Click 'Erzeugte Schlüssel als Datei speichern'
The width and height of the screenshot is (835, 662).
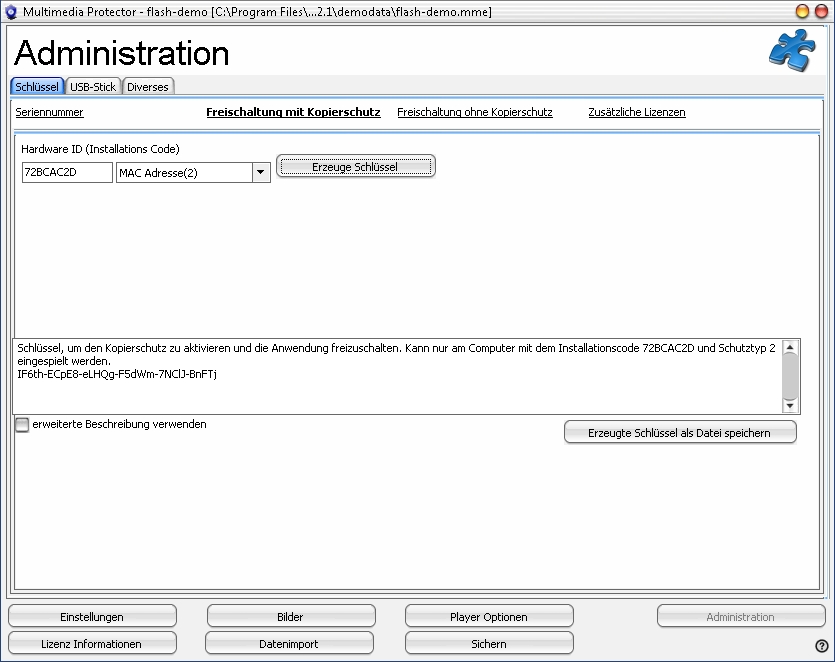[x=680, y=432]
